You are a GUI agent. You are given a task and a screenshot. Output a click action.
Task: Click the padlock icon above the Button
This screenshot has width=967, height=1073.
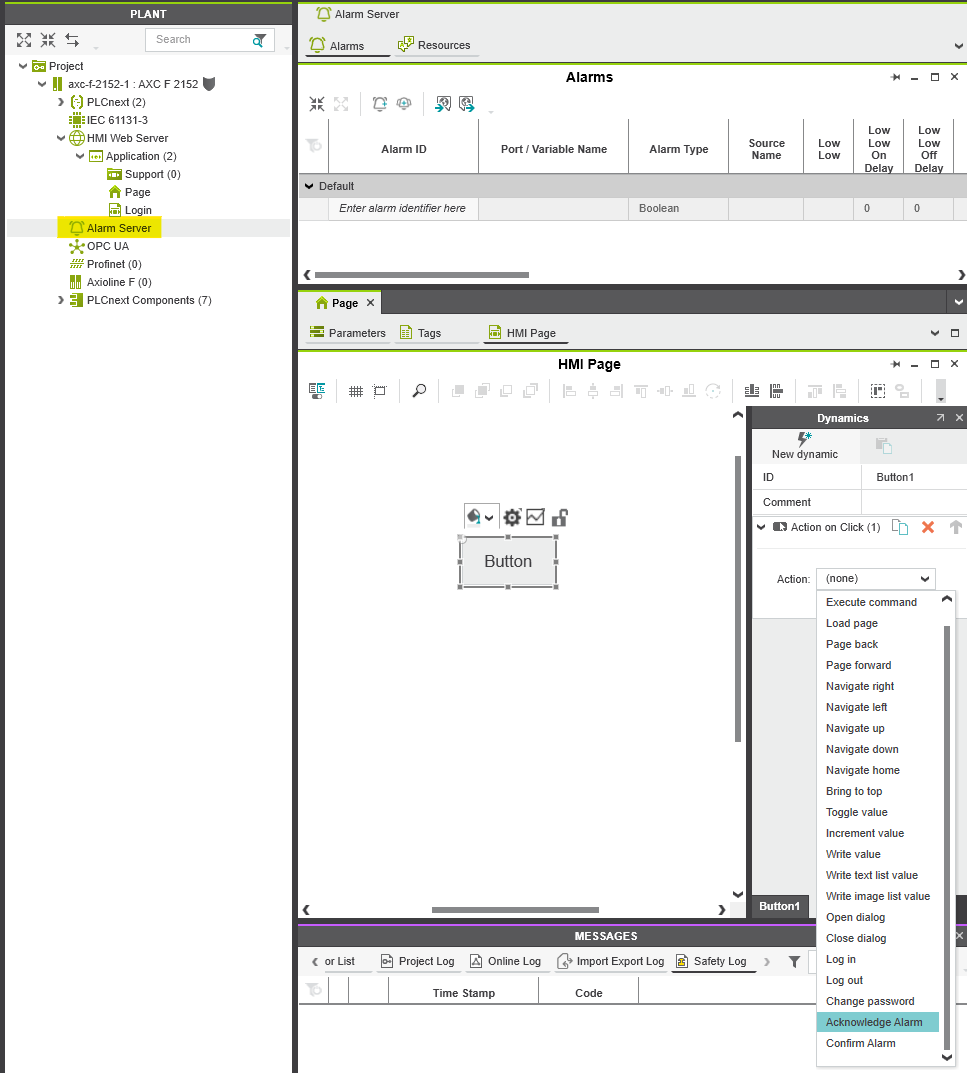[x=560, y=517]
